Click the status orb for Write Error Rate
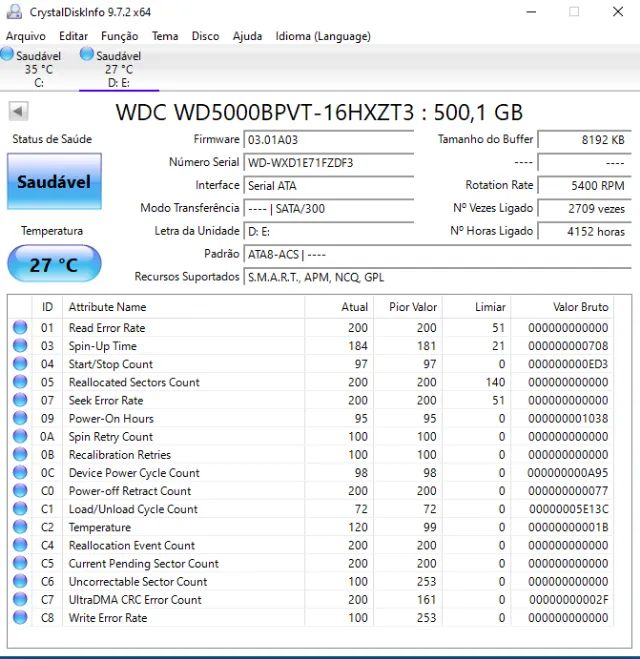The width and height of the screenshot is (640, 659). tap(20, 617)
